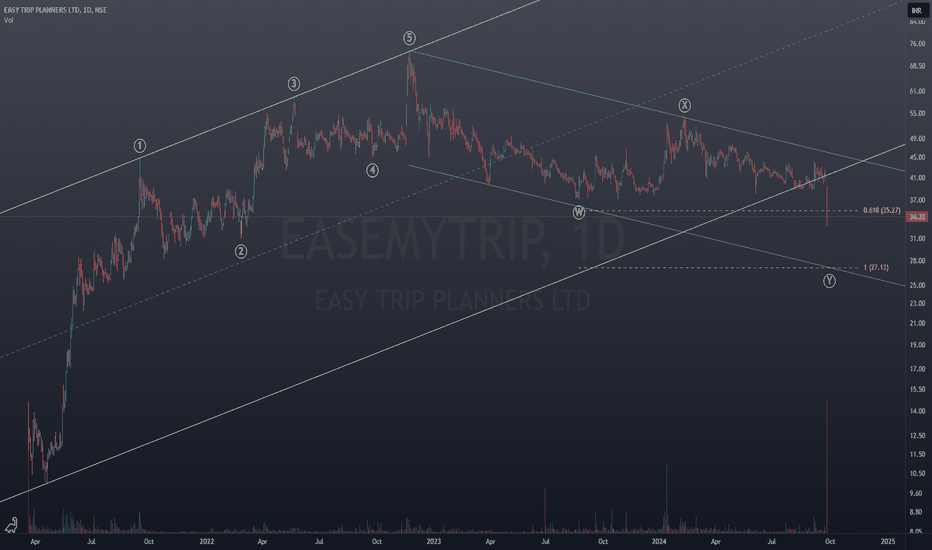Click the 12.50 price axis label
Screen dimensions: 932x550
click(x=917, y=436)
